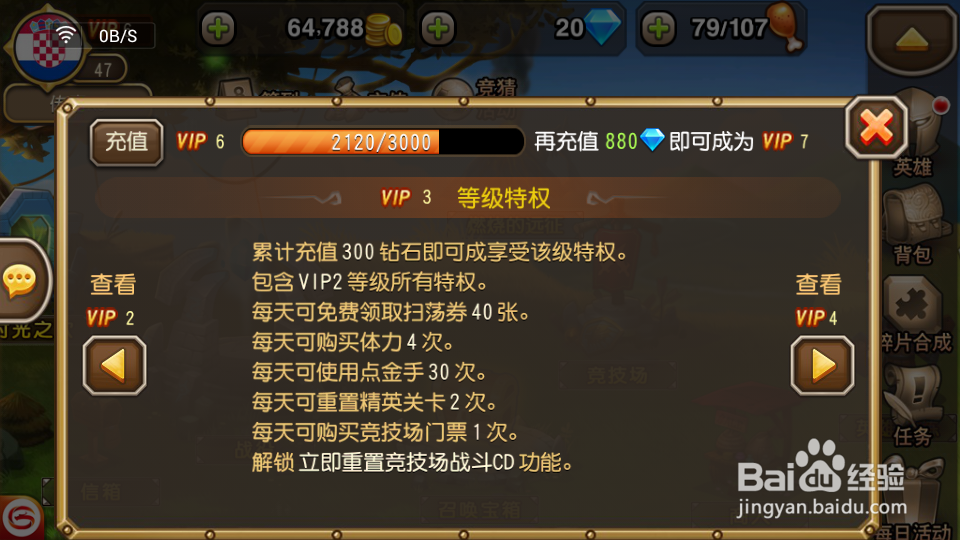
Task: Click the 查看 VIP 2 label
Action: coord(111,299)
